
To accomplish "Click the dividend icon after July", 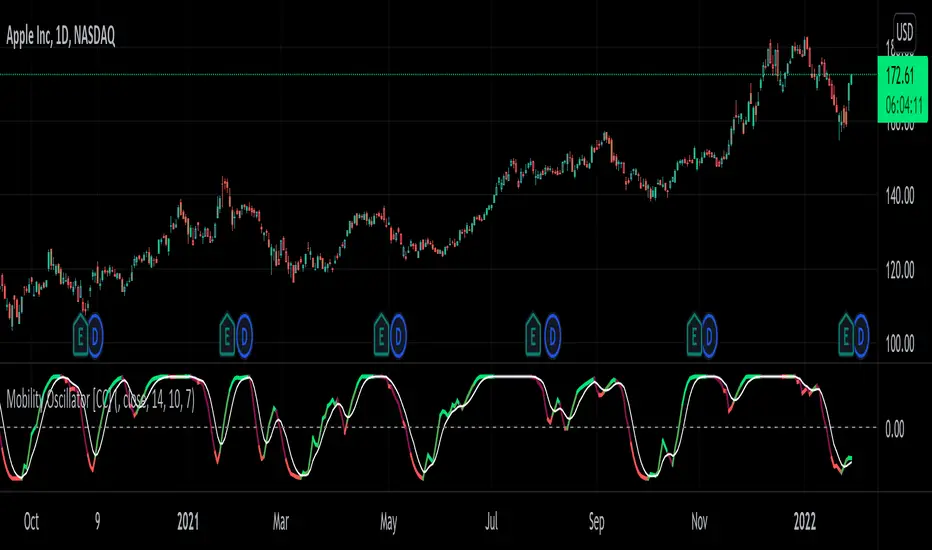I will 552,337.
